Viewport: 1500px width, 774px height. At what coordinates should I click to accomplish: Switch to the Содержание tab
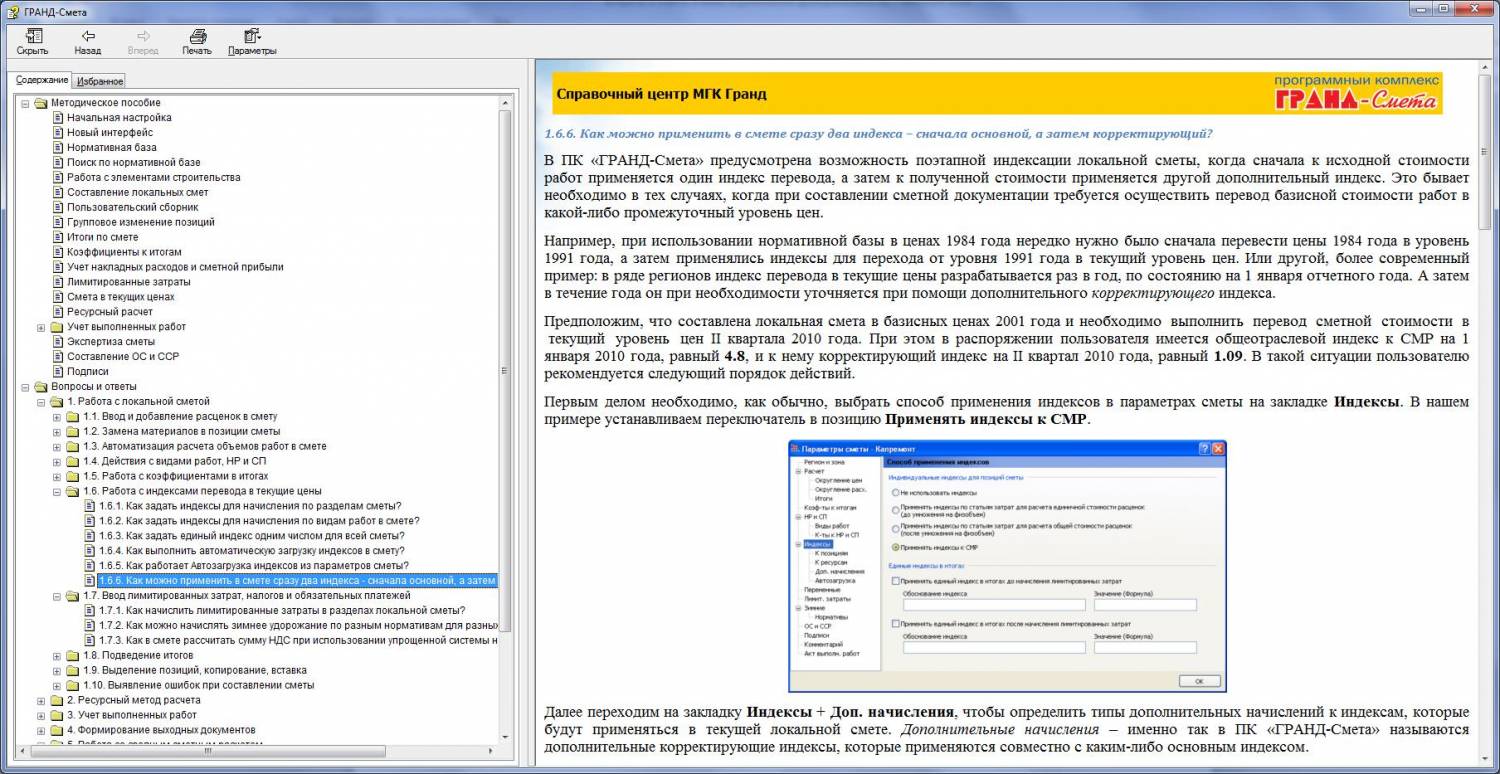click(42, 80)
